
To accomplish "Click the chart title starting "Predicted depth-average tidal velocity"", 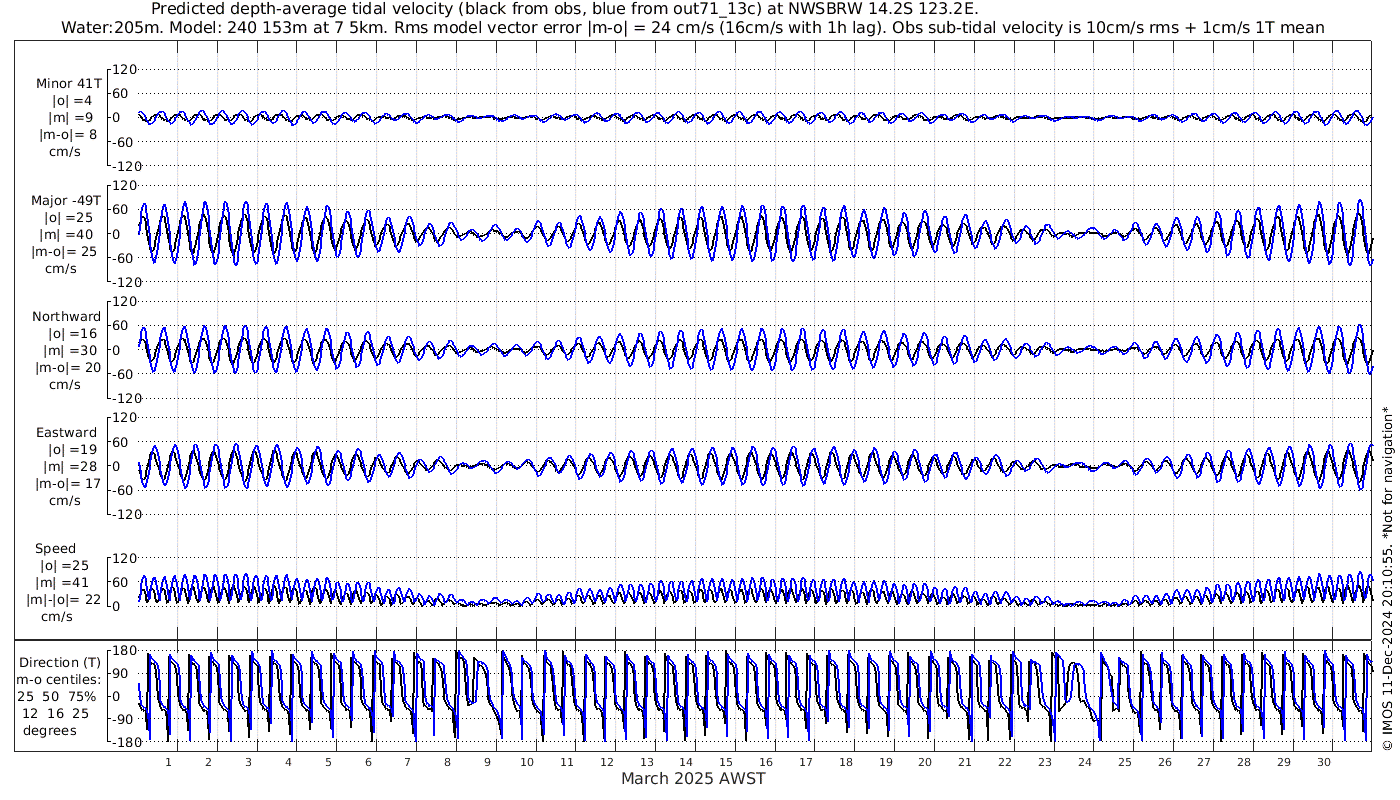I will pyautogui.click(x=564, y=9).
